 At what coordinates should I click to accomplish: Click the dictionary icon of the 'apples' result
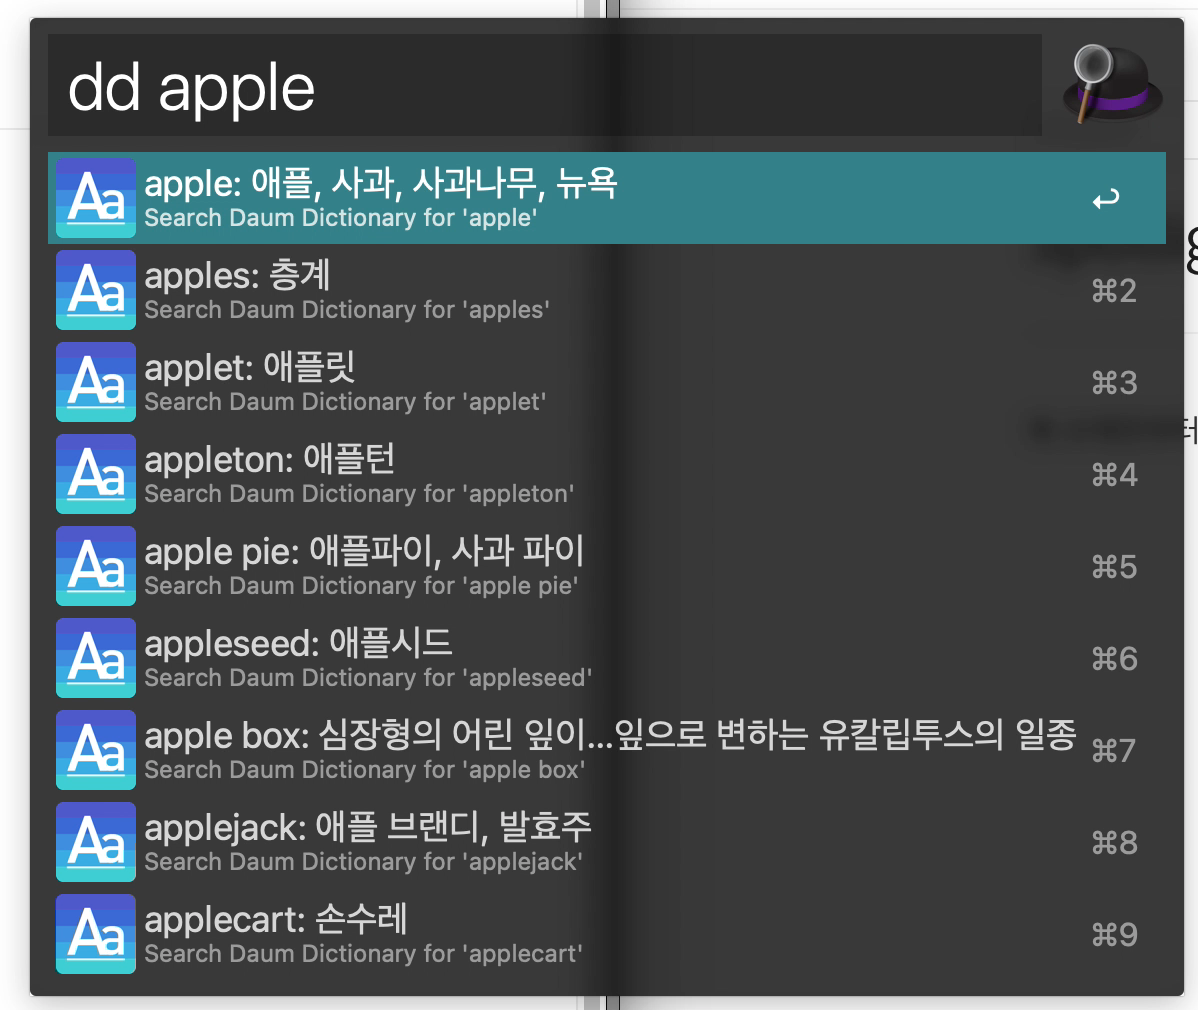96,290
